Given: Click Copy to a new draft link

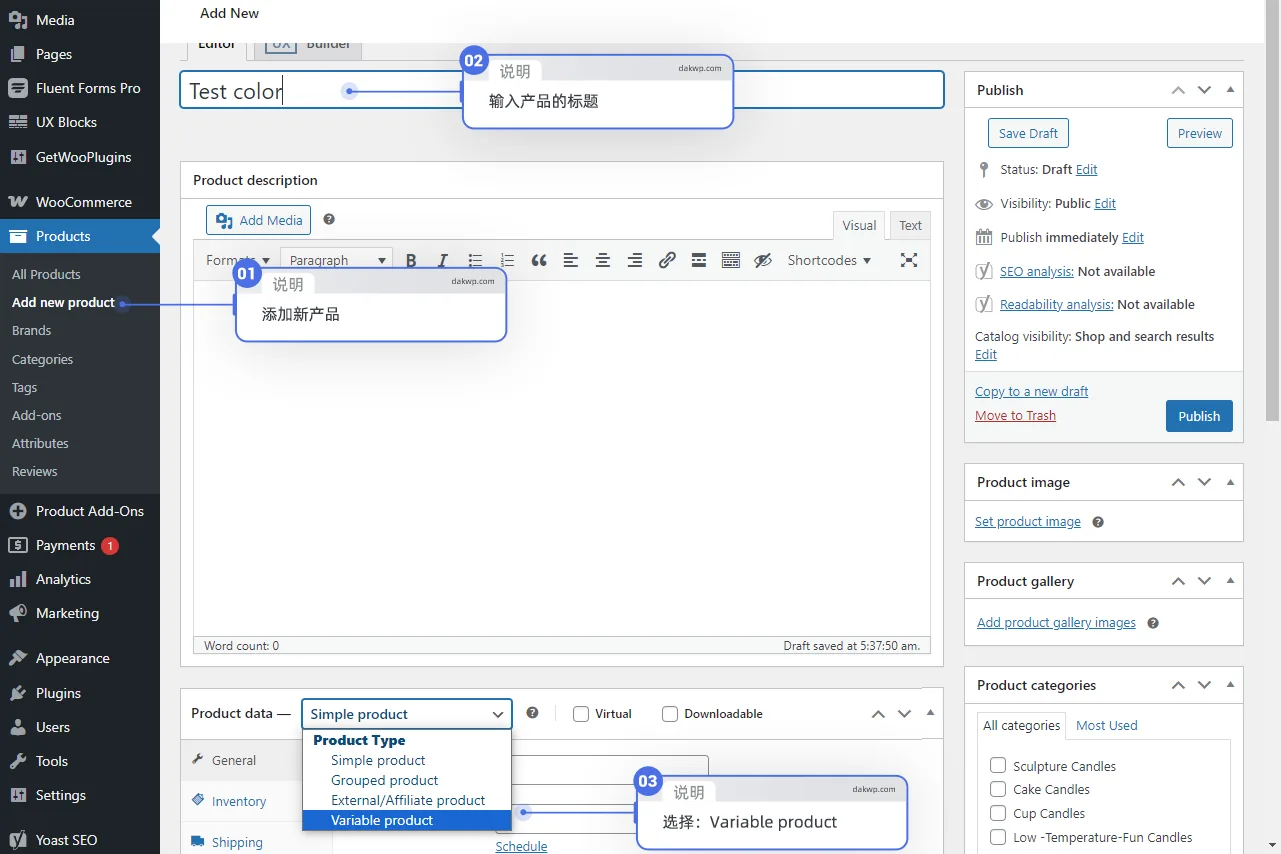Looking at the screenshot, I should tap(1031, 392).
